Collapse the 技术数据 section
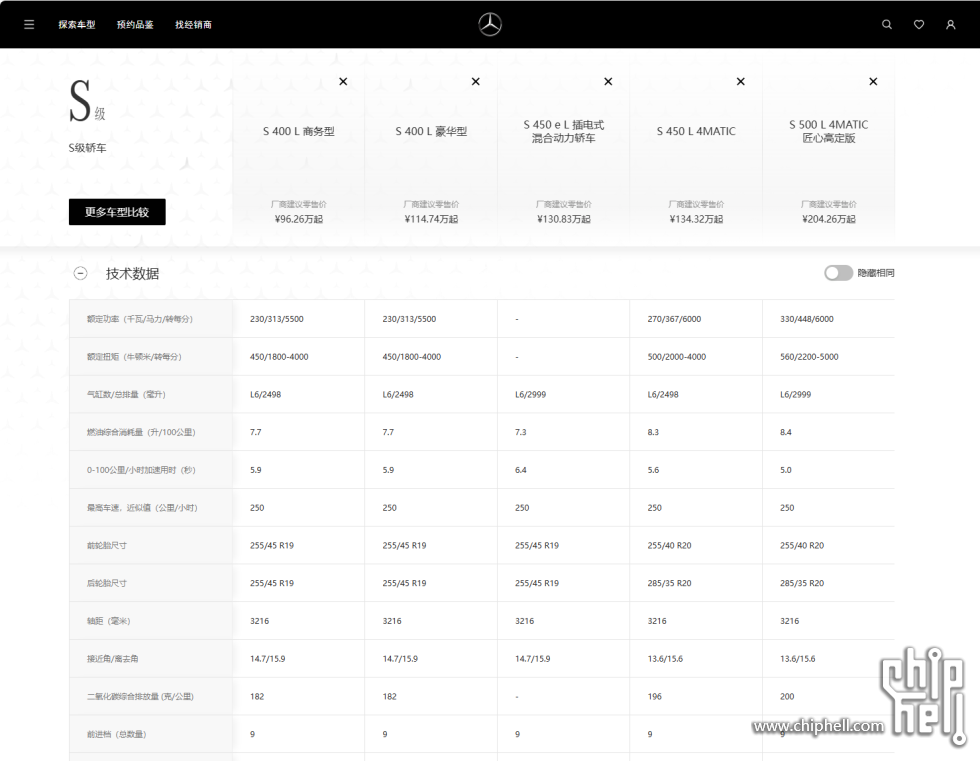 pos(81,273)
